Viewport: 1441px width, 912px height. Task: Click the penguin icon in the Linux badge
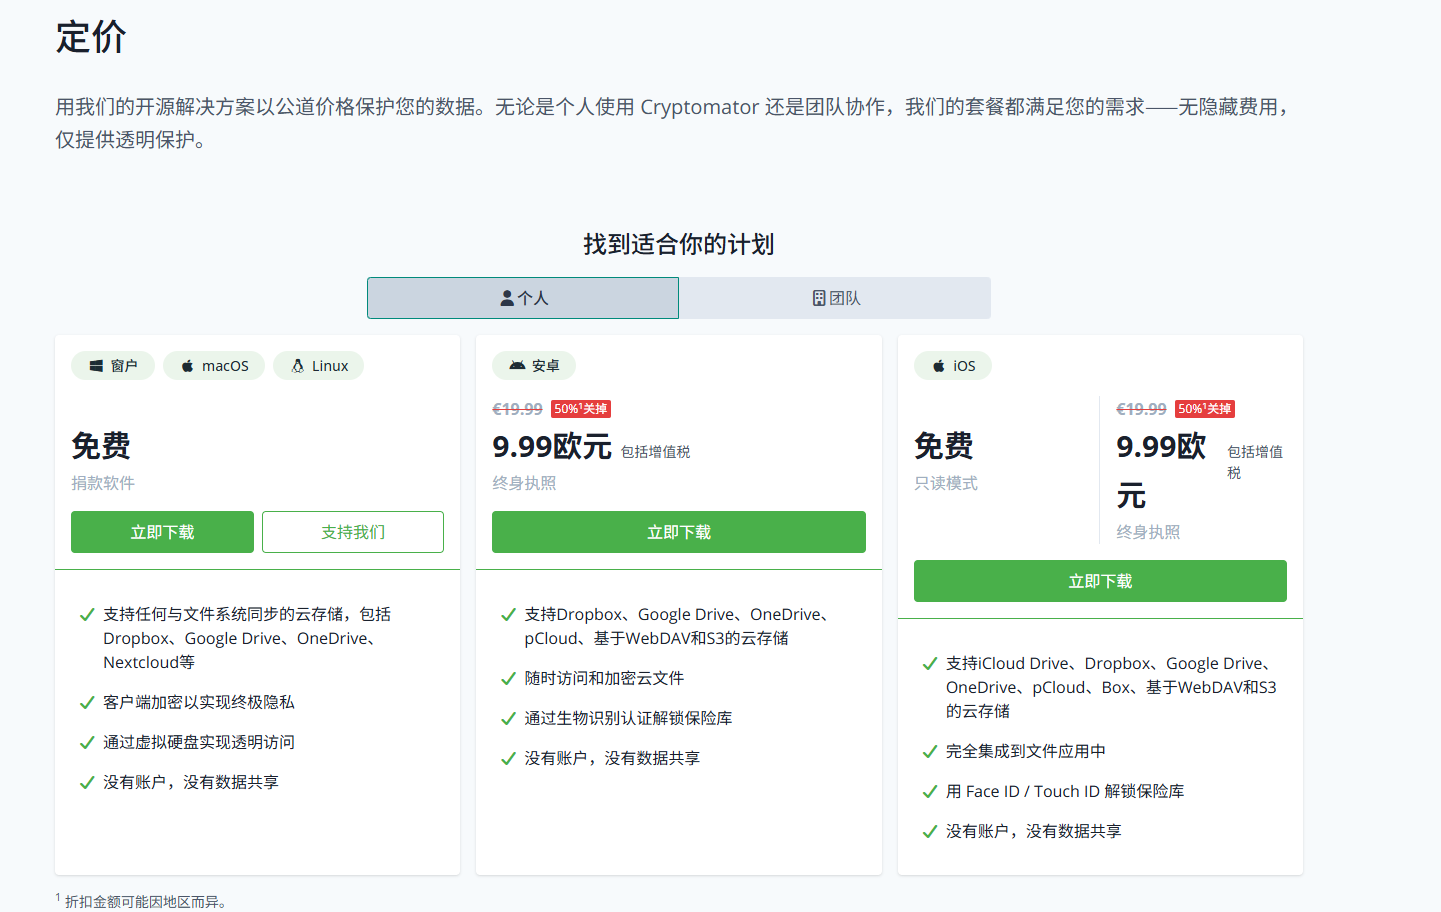coord(297,366)
